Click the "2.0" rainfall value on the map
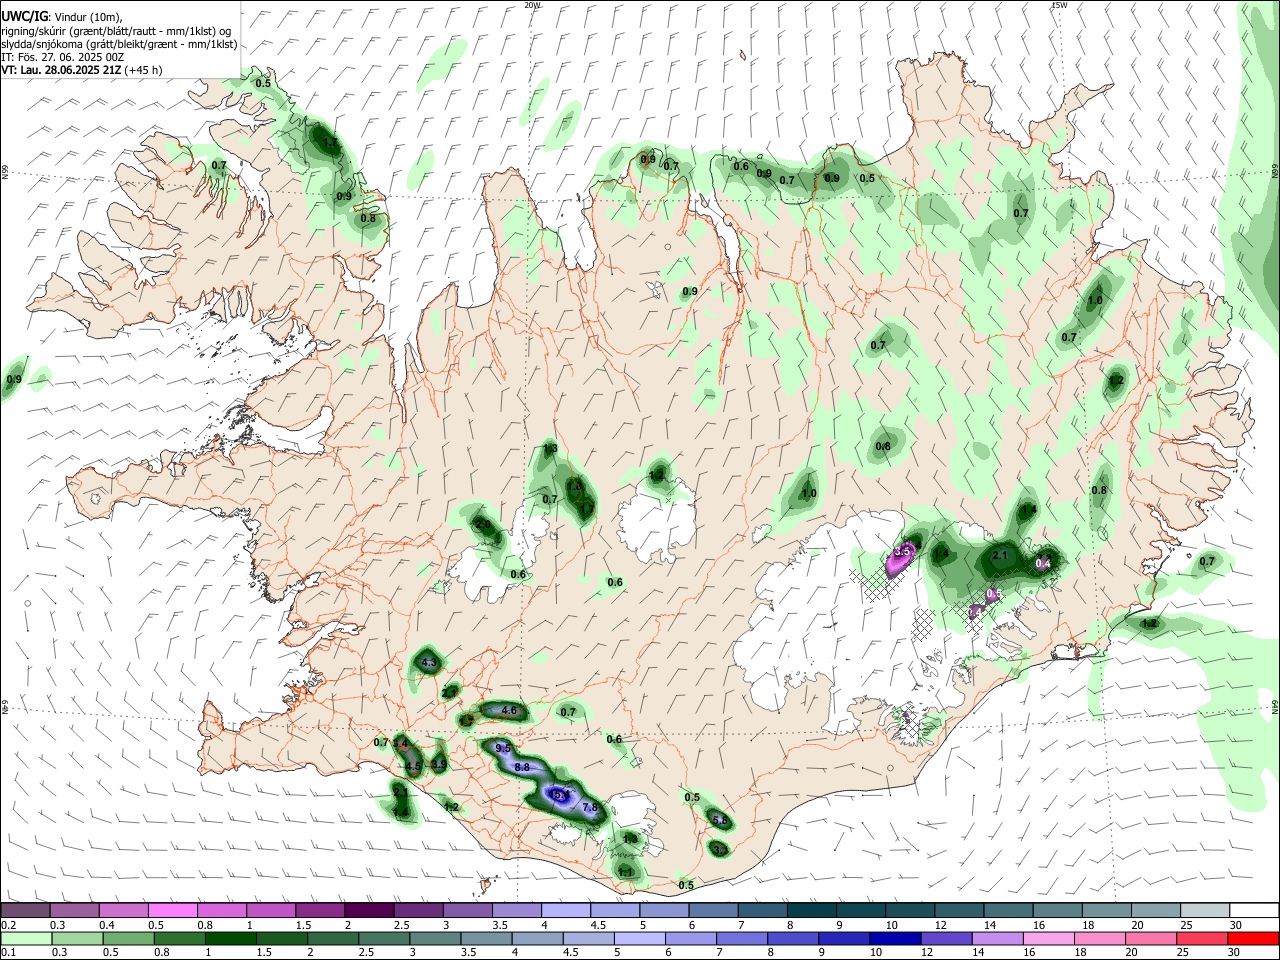This screenshot has height=960, width=1280. point(483,524)
